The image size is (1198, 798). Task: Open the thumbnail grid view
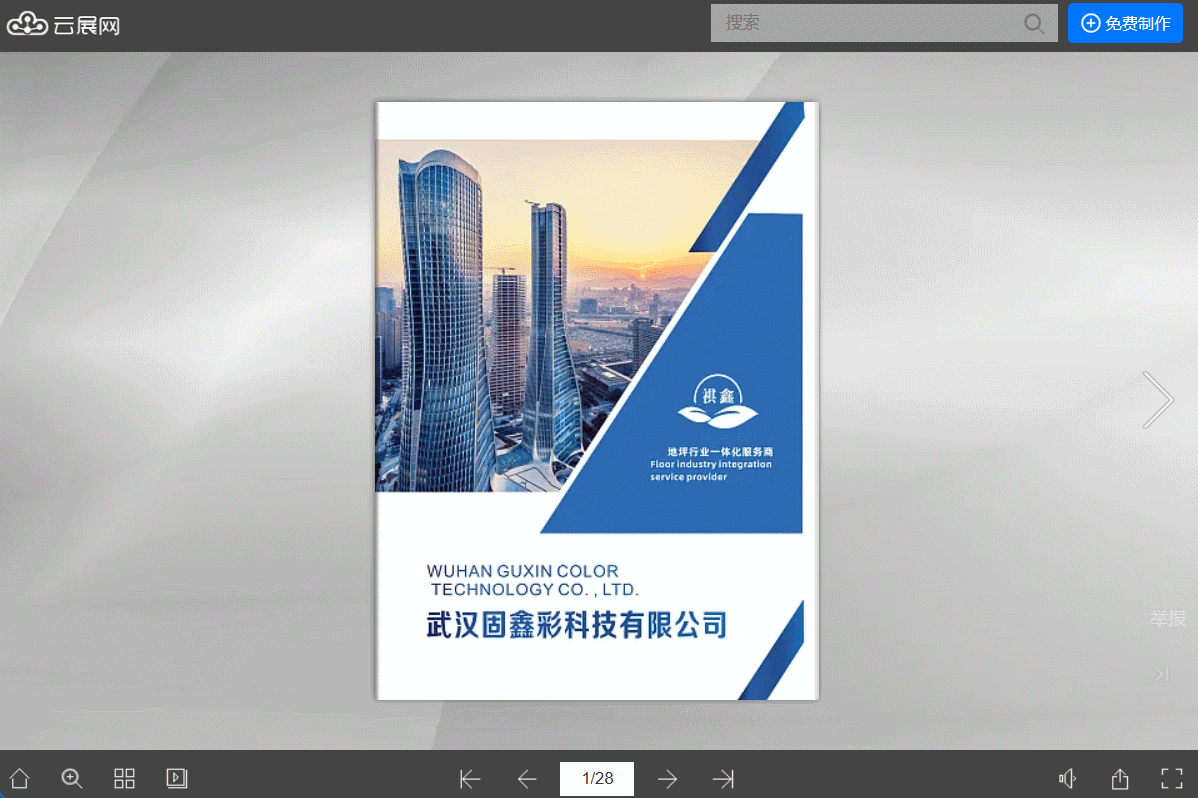tap(124, 778)
